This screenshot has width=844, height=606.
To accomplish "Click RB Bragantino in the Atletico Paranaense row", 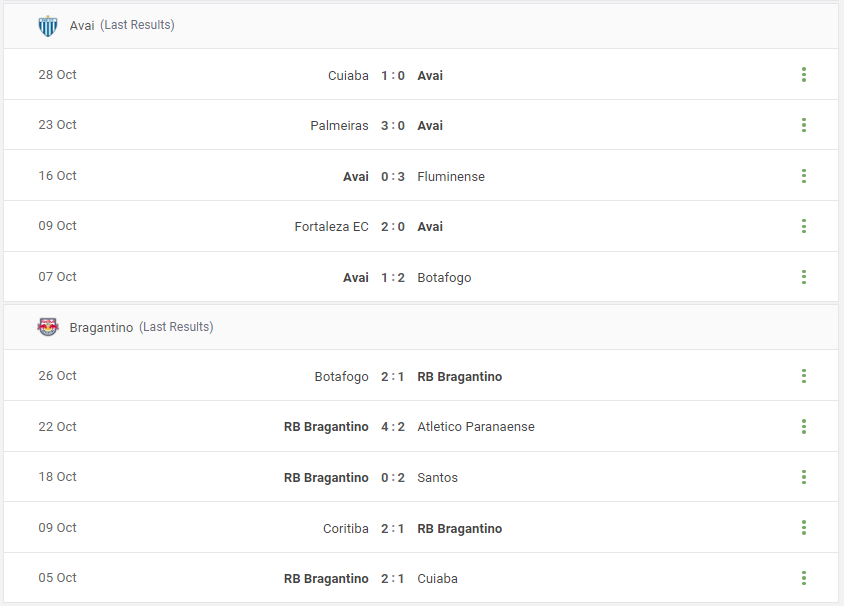I will coord(326,427).
